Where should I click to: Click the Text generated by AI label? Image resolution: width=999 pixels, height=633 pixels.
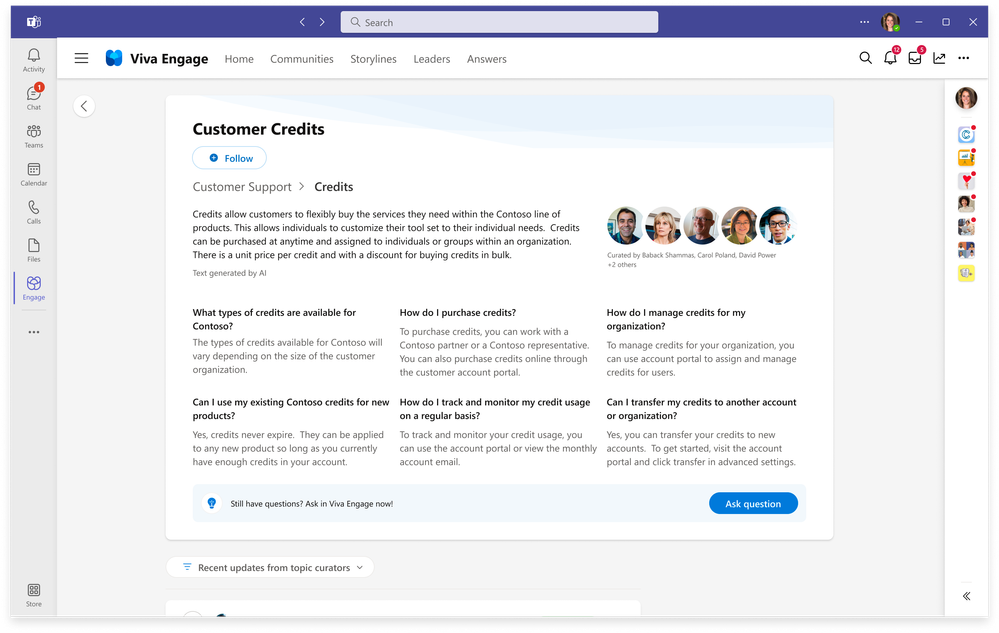click(x=229, y=273)
